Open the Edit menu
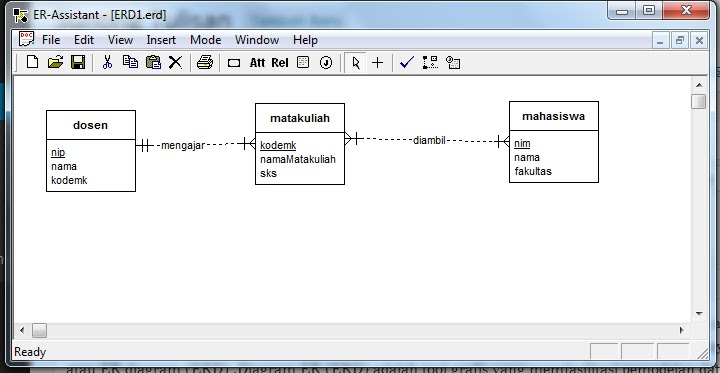The width and height of the screenshot is (720, 373). (84, 40)
